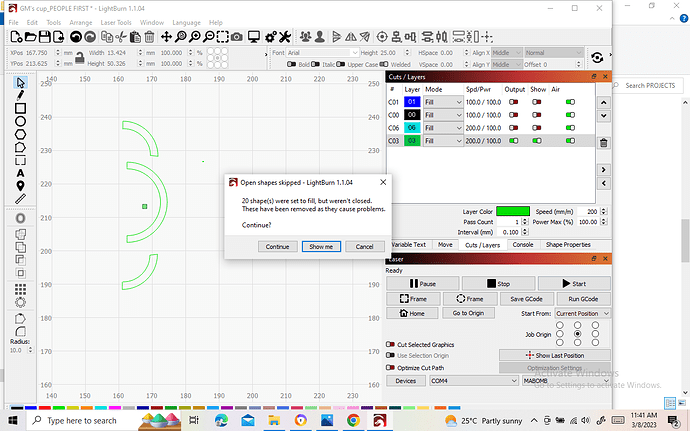Select the Measure ruler tool
690x431 pixels.
coord(20,199)
